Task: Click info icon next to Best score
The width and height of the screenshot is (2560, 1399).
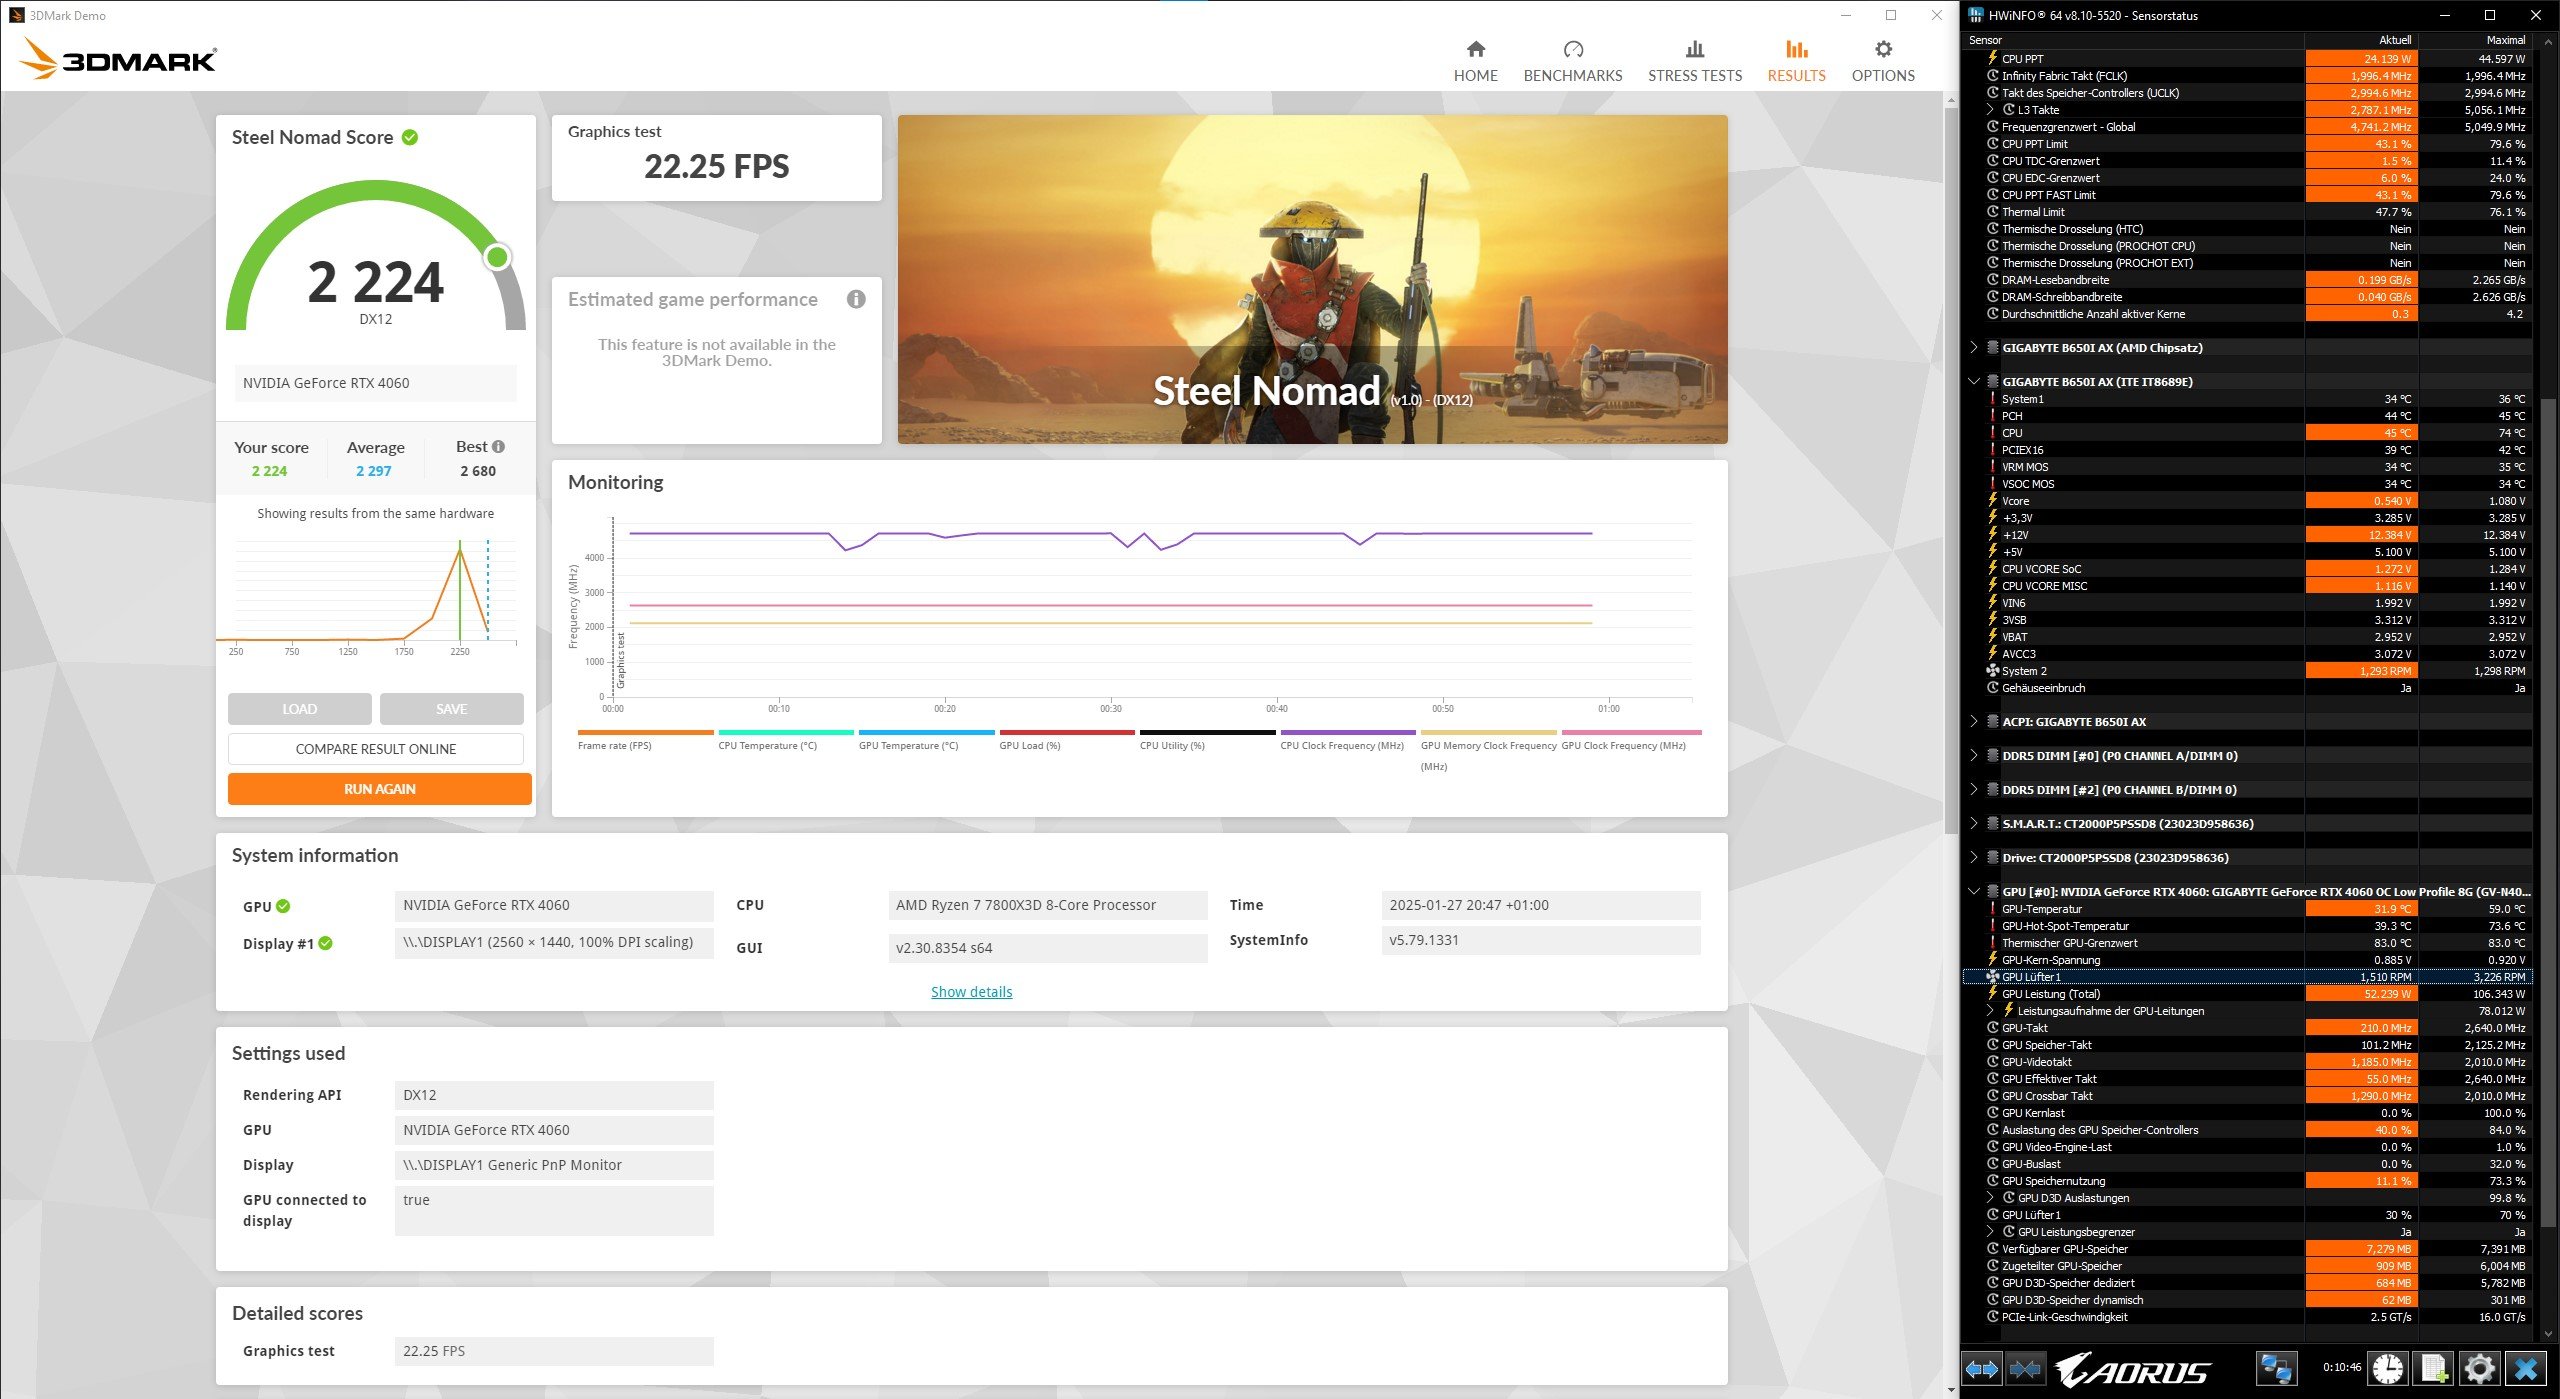Action: (499, 447)
